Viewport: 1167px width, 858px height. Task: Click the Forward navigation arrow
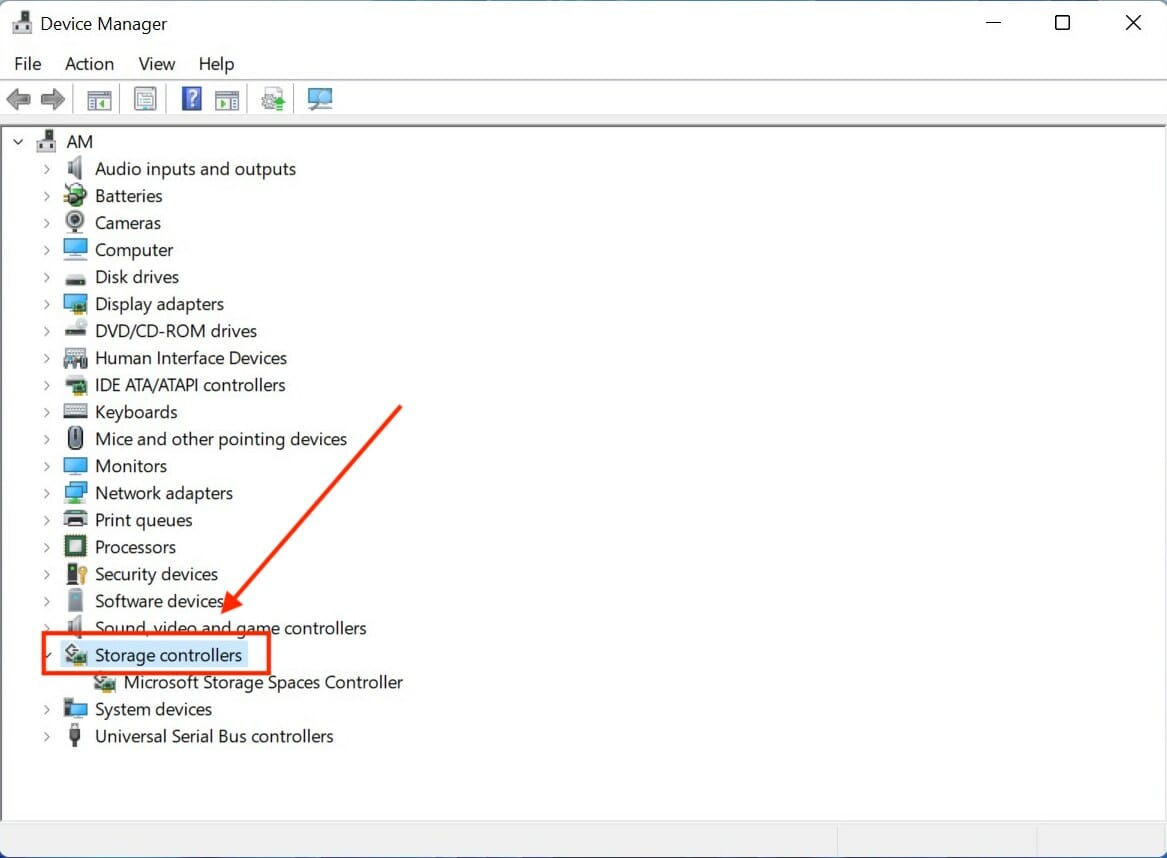click(53, 98)
